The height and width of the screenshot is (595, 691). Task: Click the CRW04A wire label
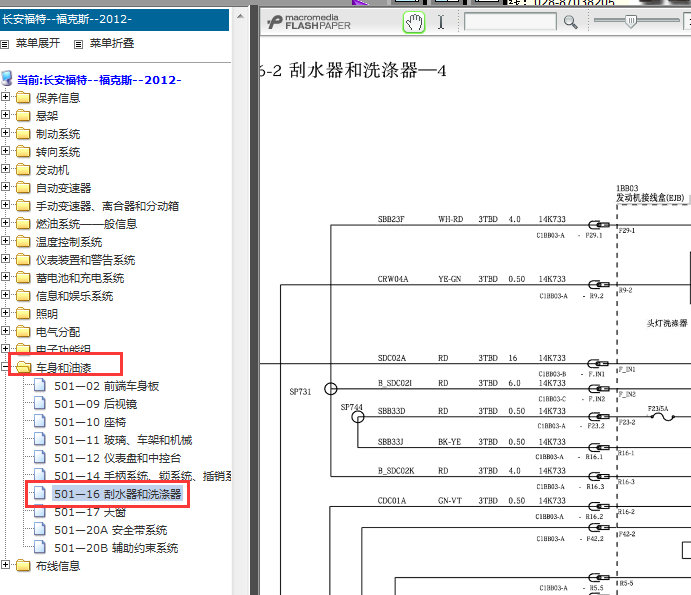click(x=393, y=279)
